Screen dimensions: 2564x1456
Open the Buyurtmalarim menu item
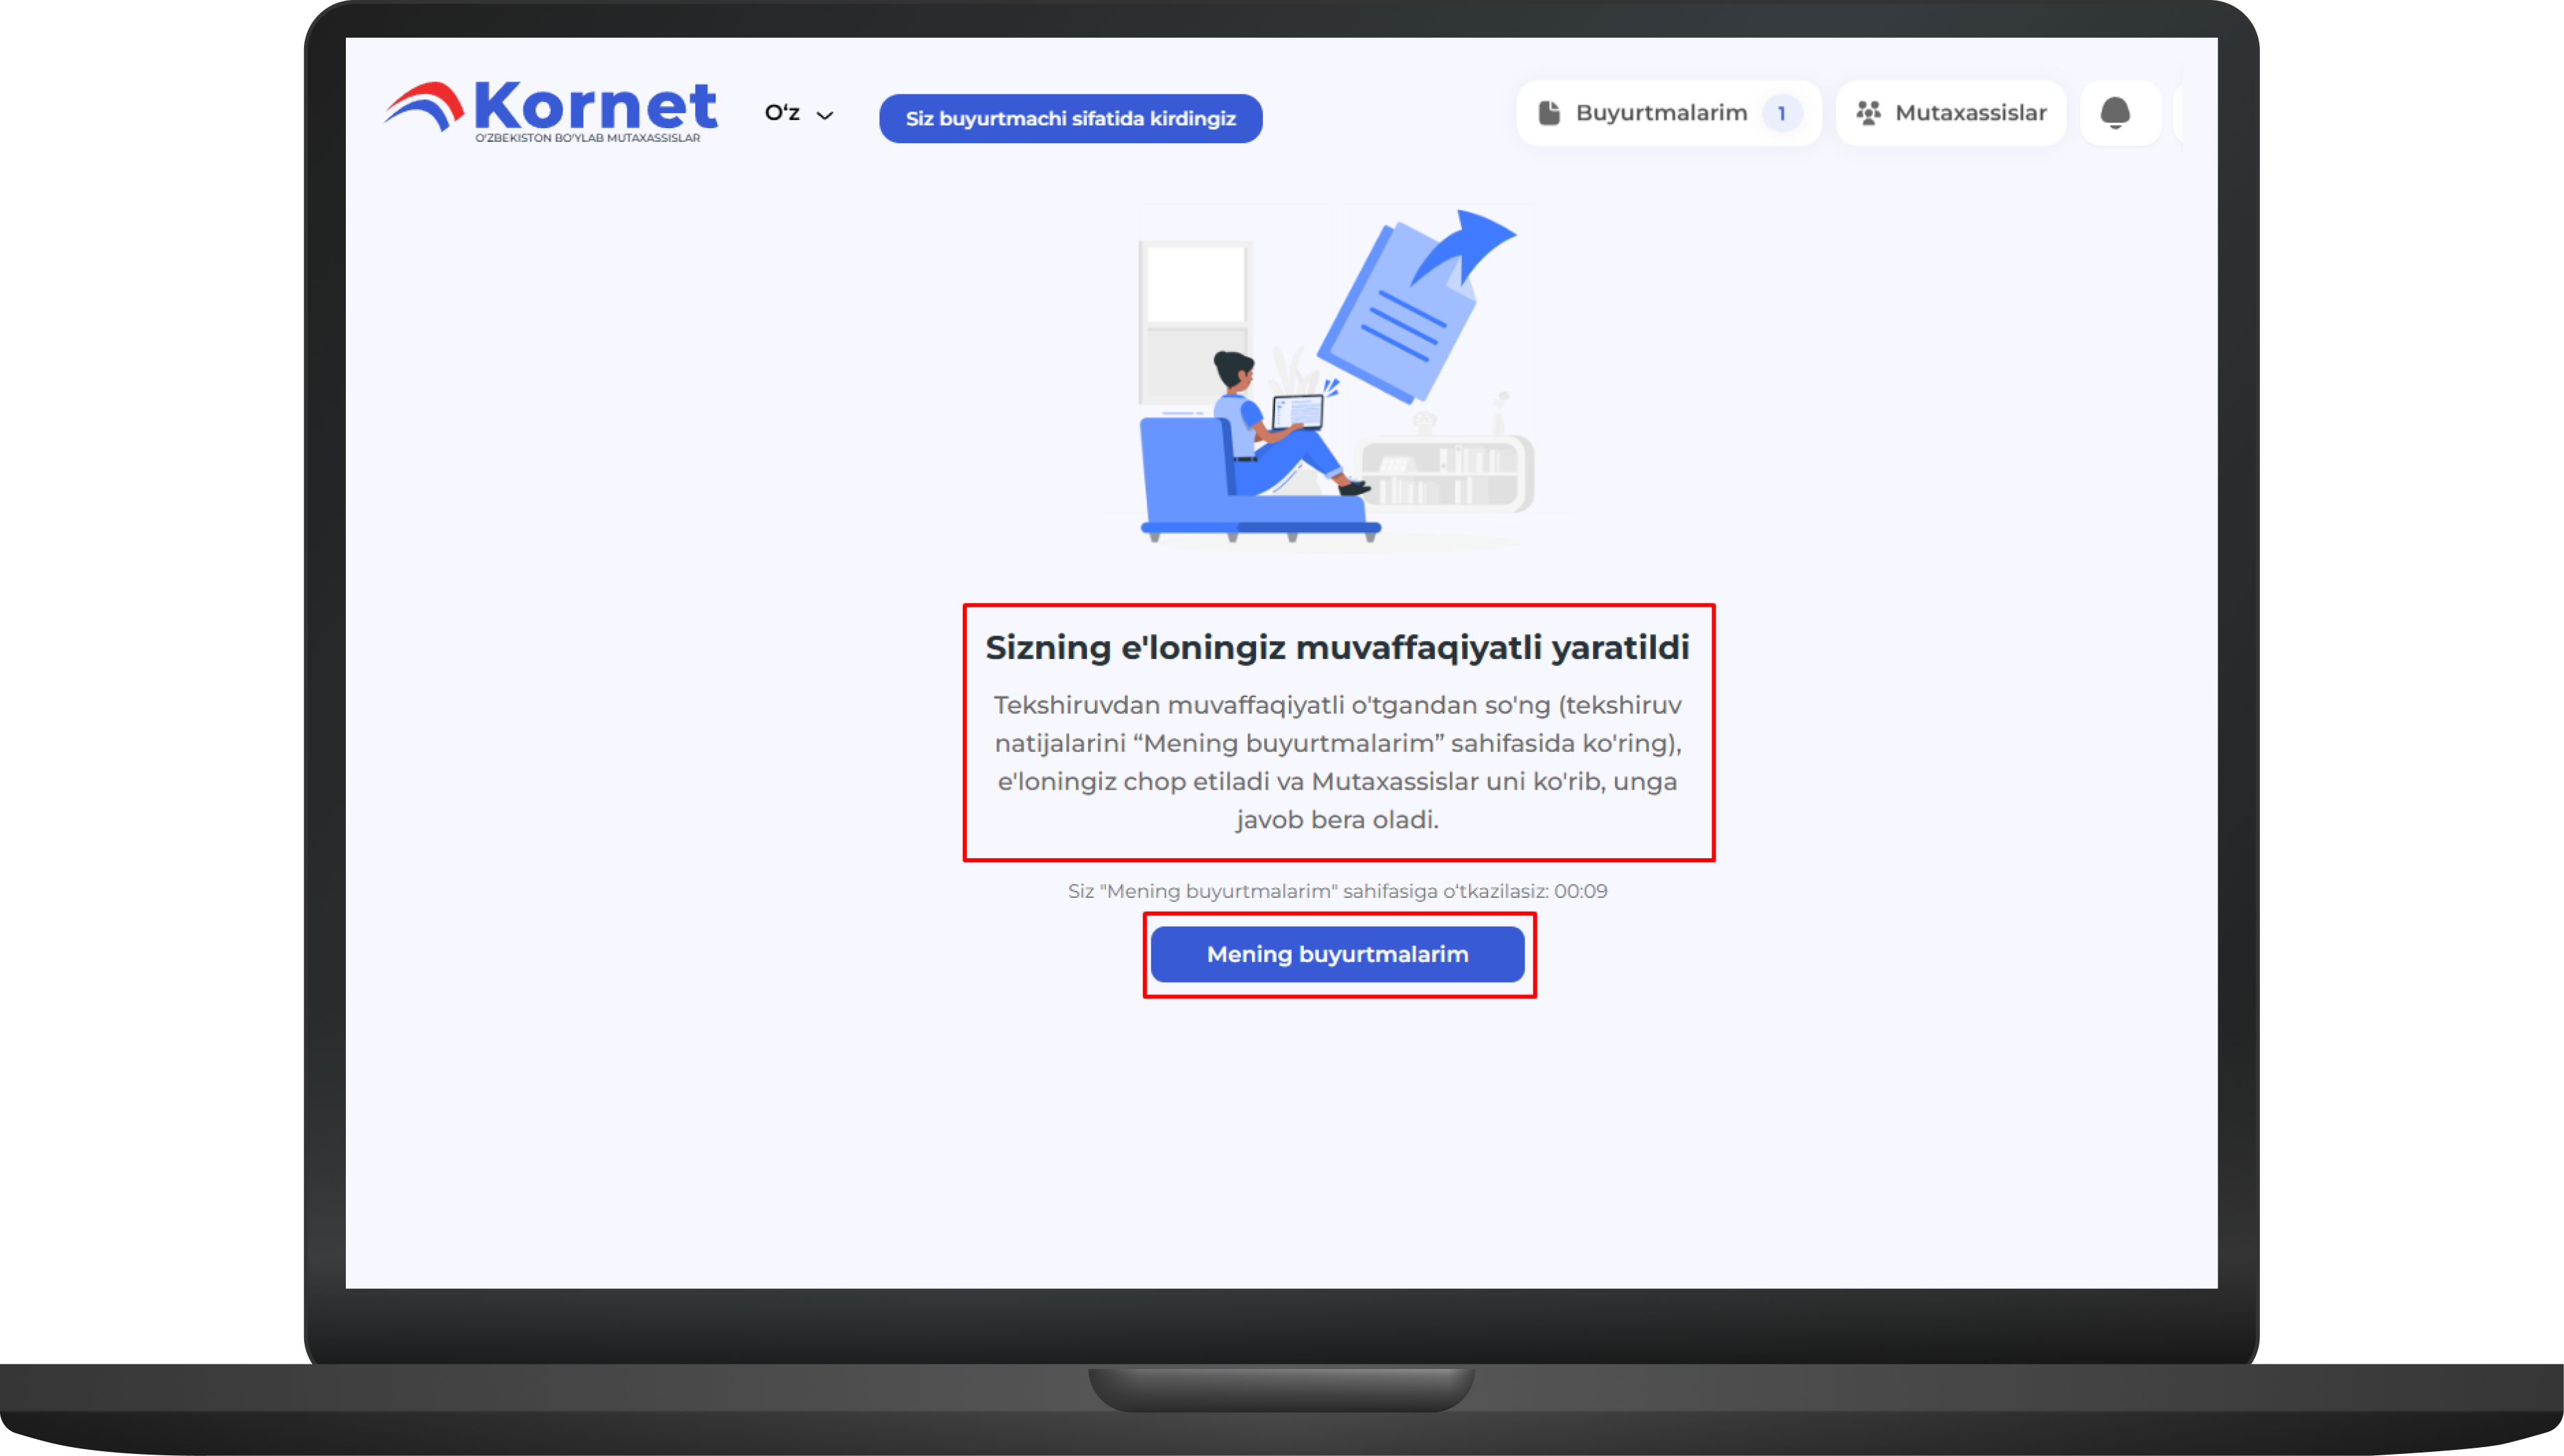(x=1667, y=113)
